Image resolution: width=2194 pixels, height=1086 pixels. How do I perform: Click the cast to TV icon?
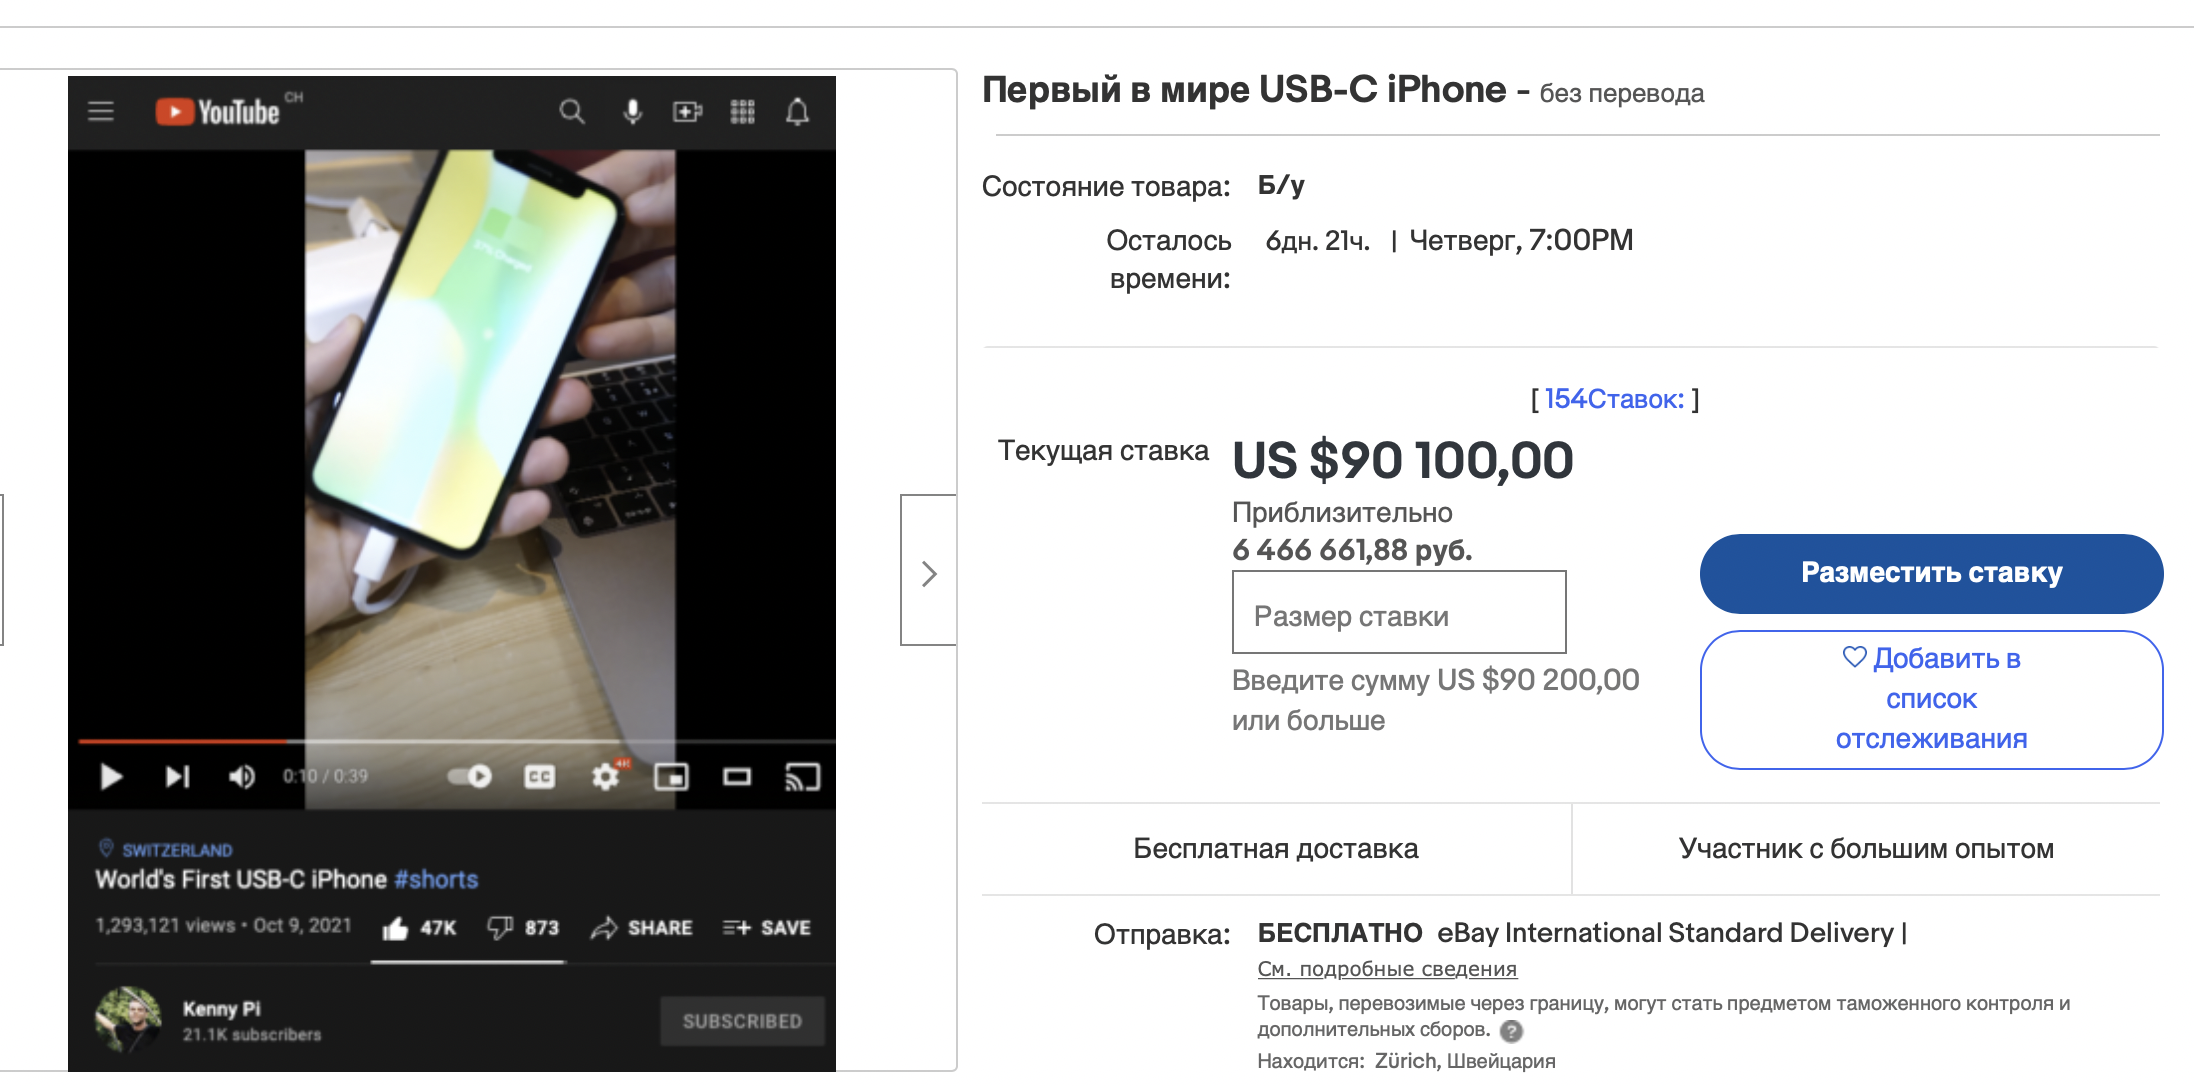click(x=803, y=776)
